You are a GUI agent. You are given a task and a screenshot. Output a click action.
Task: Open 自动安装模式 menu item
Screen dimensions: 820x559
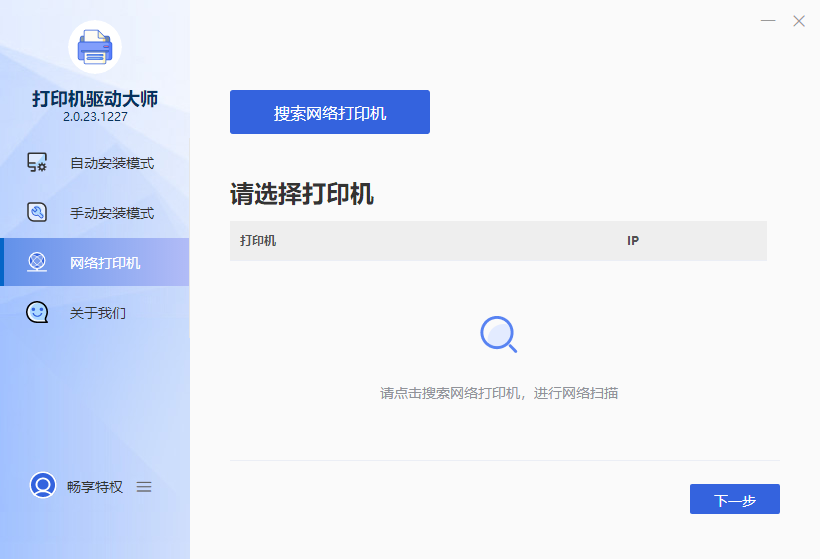[x=95, y=163]
